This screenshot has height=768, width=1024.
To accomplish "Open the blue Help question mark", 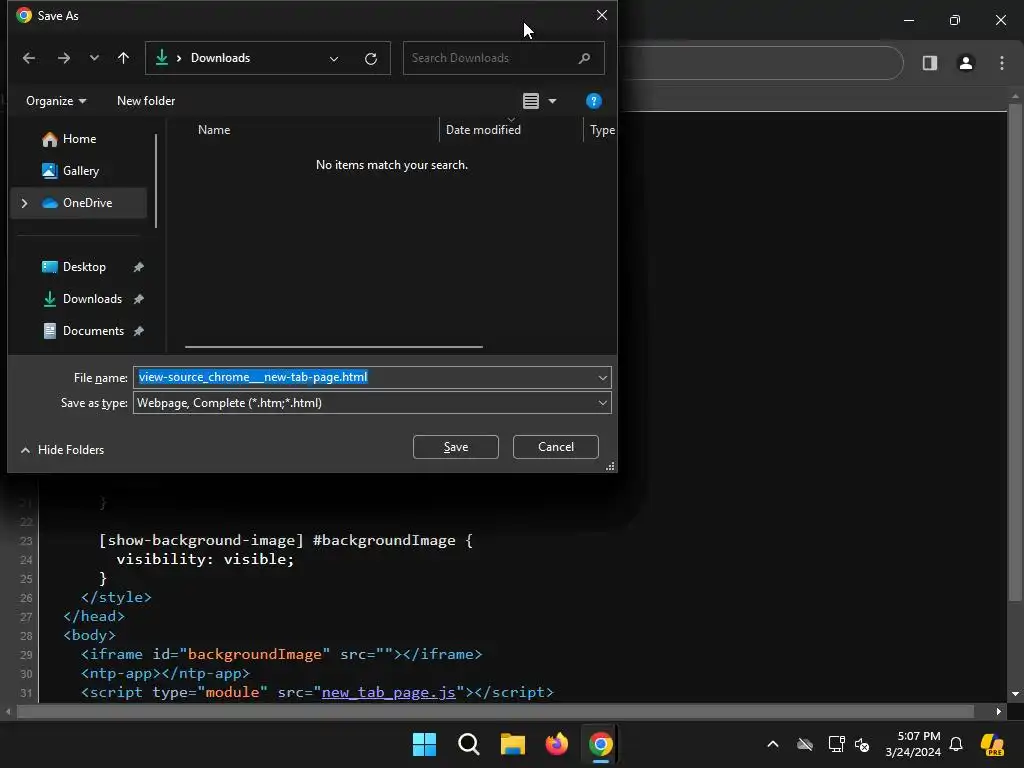I will click(x=594, y=101).
